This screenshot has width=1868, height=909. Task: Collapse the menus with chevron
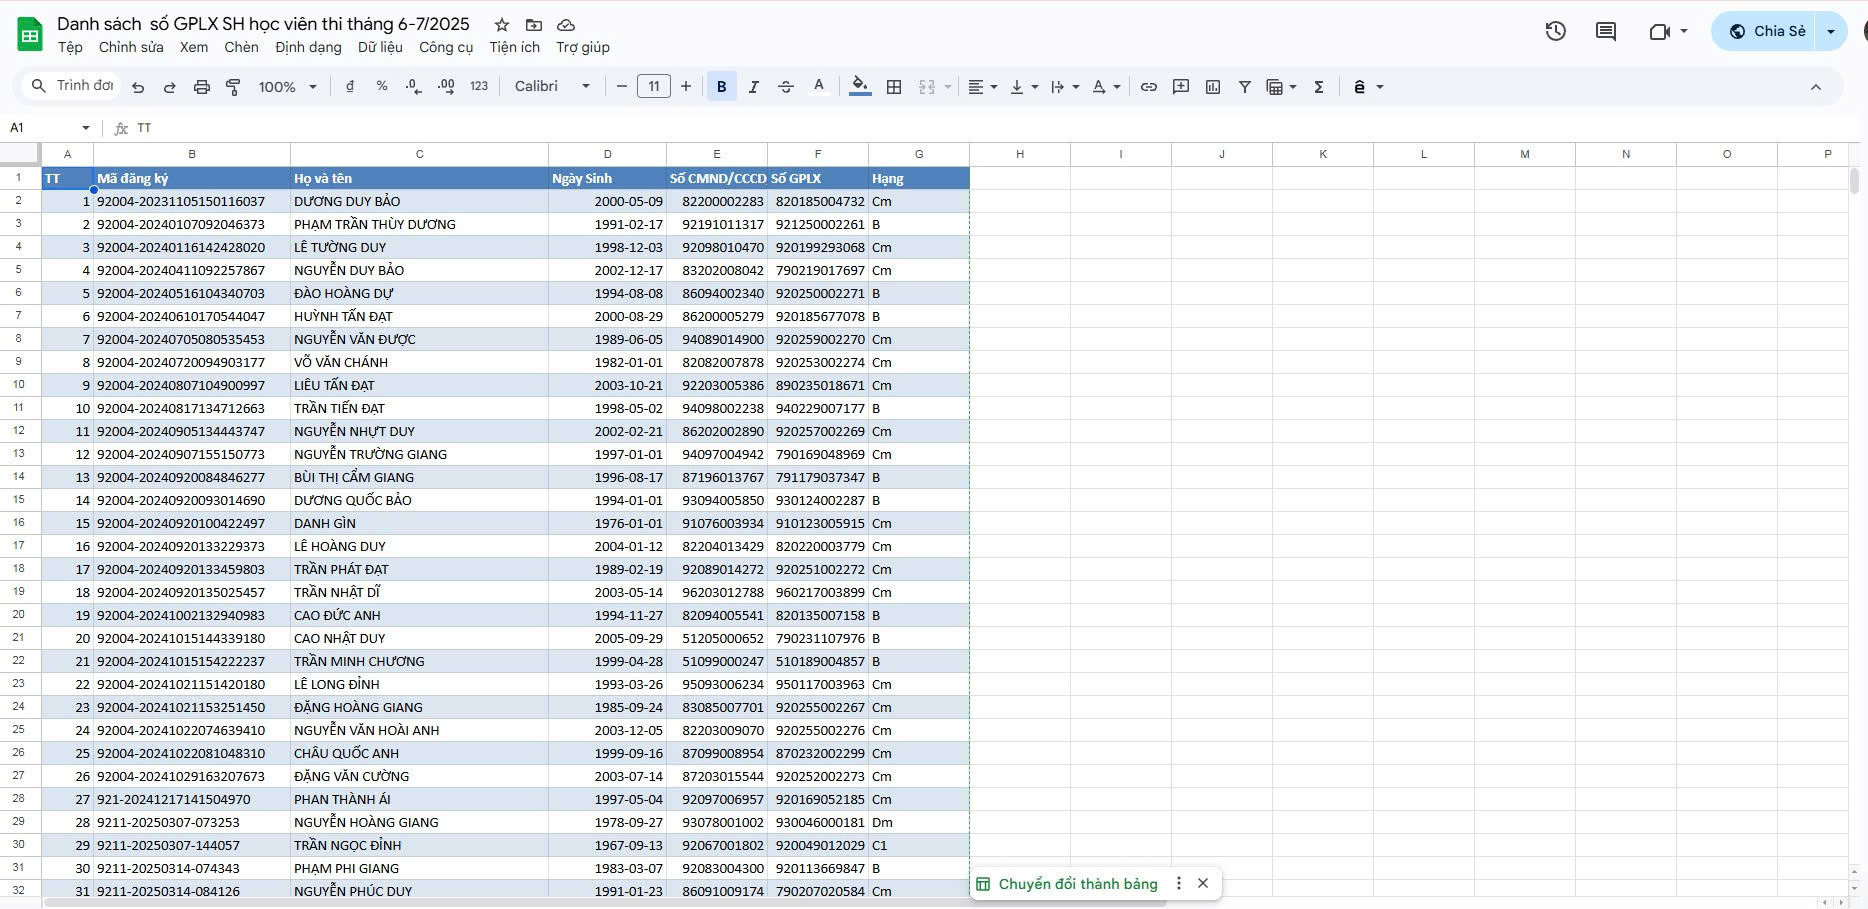[1816, 87]
